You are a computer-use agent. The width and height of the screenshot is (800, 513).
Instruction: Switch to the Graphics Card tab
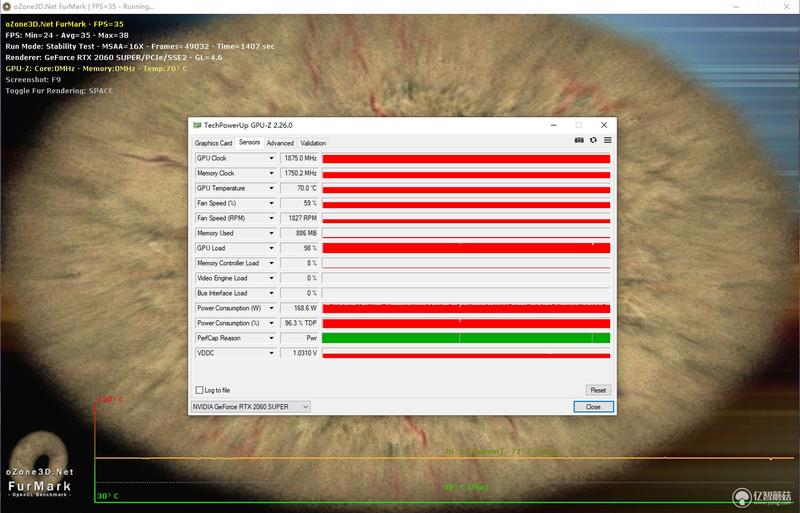coord(213,143)
